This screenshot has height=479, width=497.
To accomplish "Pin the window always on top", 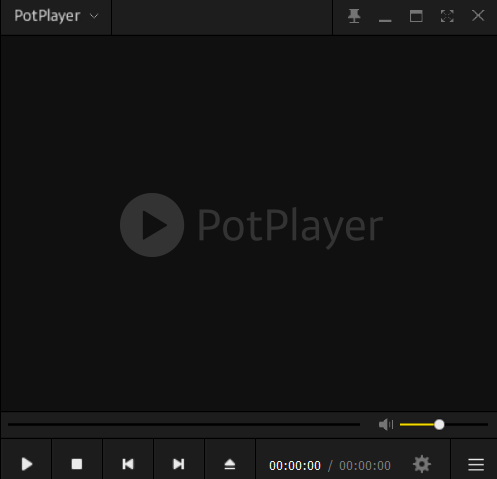I will (x=354, y=16).
